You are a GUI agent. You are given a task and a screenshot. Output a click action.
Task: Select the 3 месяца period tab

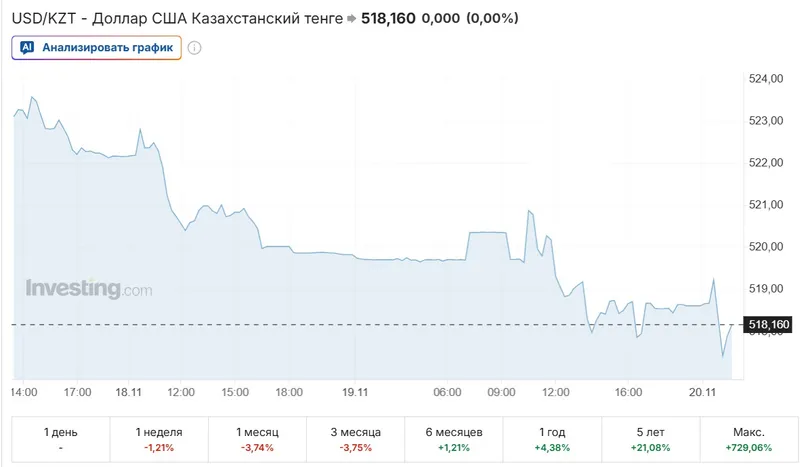357,439
